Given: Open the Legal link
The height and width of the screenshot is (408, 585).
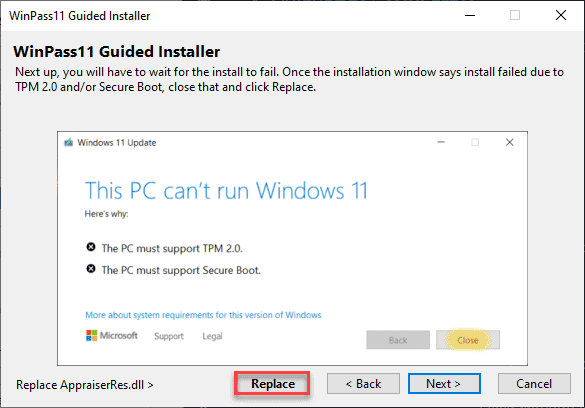Looking at the screenshot, I should point(212,336).
